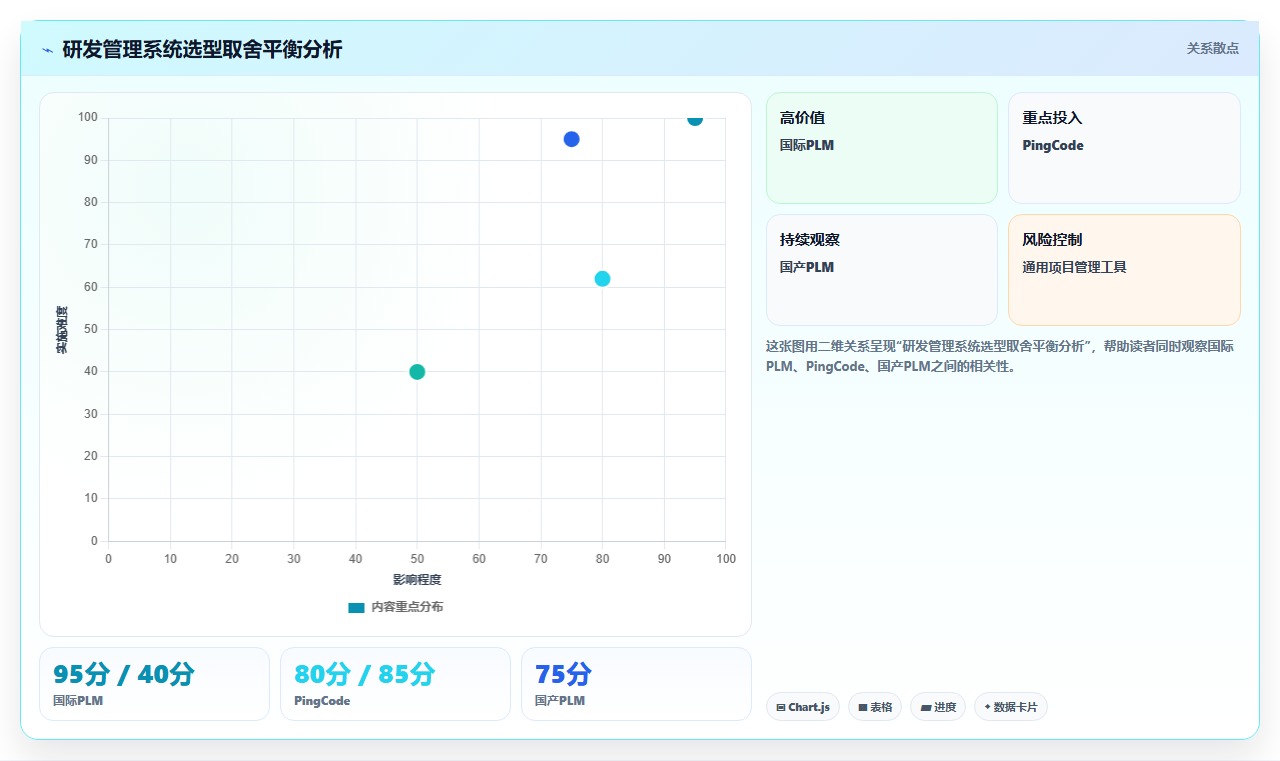
Task: Click the 影响程度 x-axis label
Action: 417,580
